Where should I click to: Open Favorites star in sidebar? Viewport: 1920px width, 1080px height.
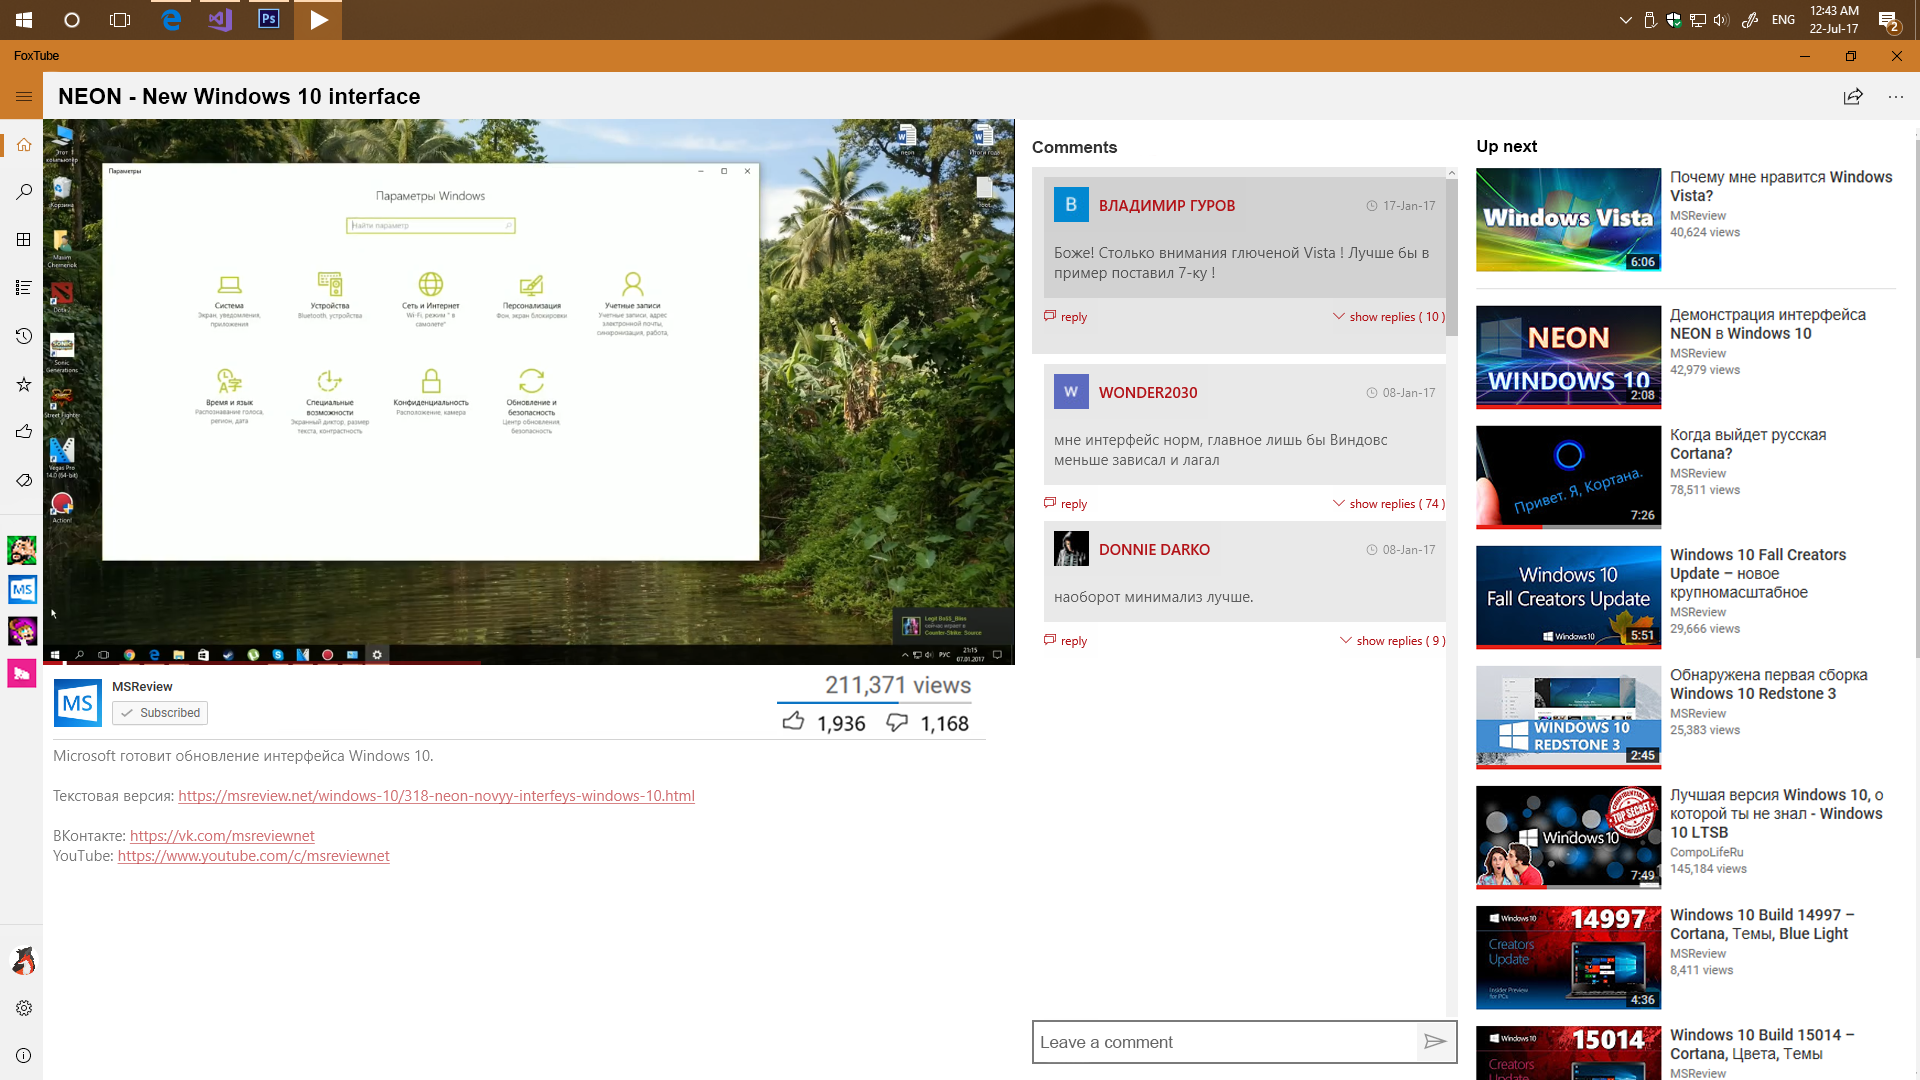[x=24, y=384]
